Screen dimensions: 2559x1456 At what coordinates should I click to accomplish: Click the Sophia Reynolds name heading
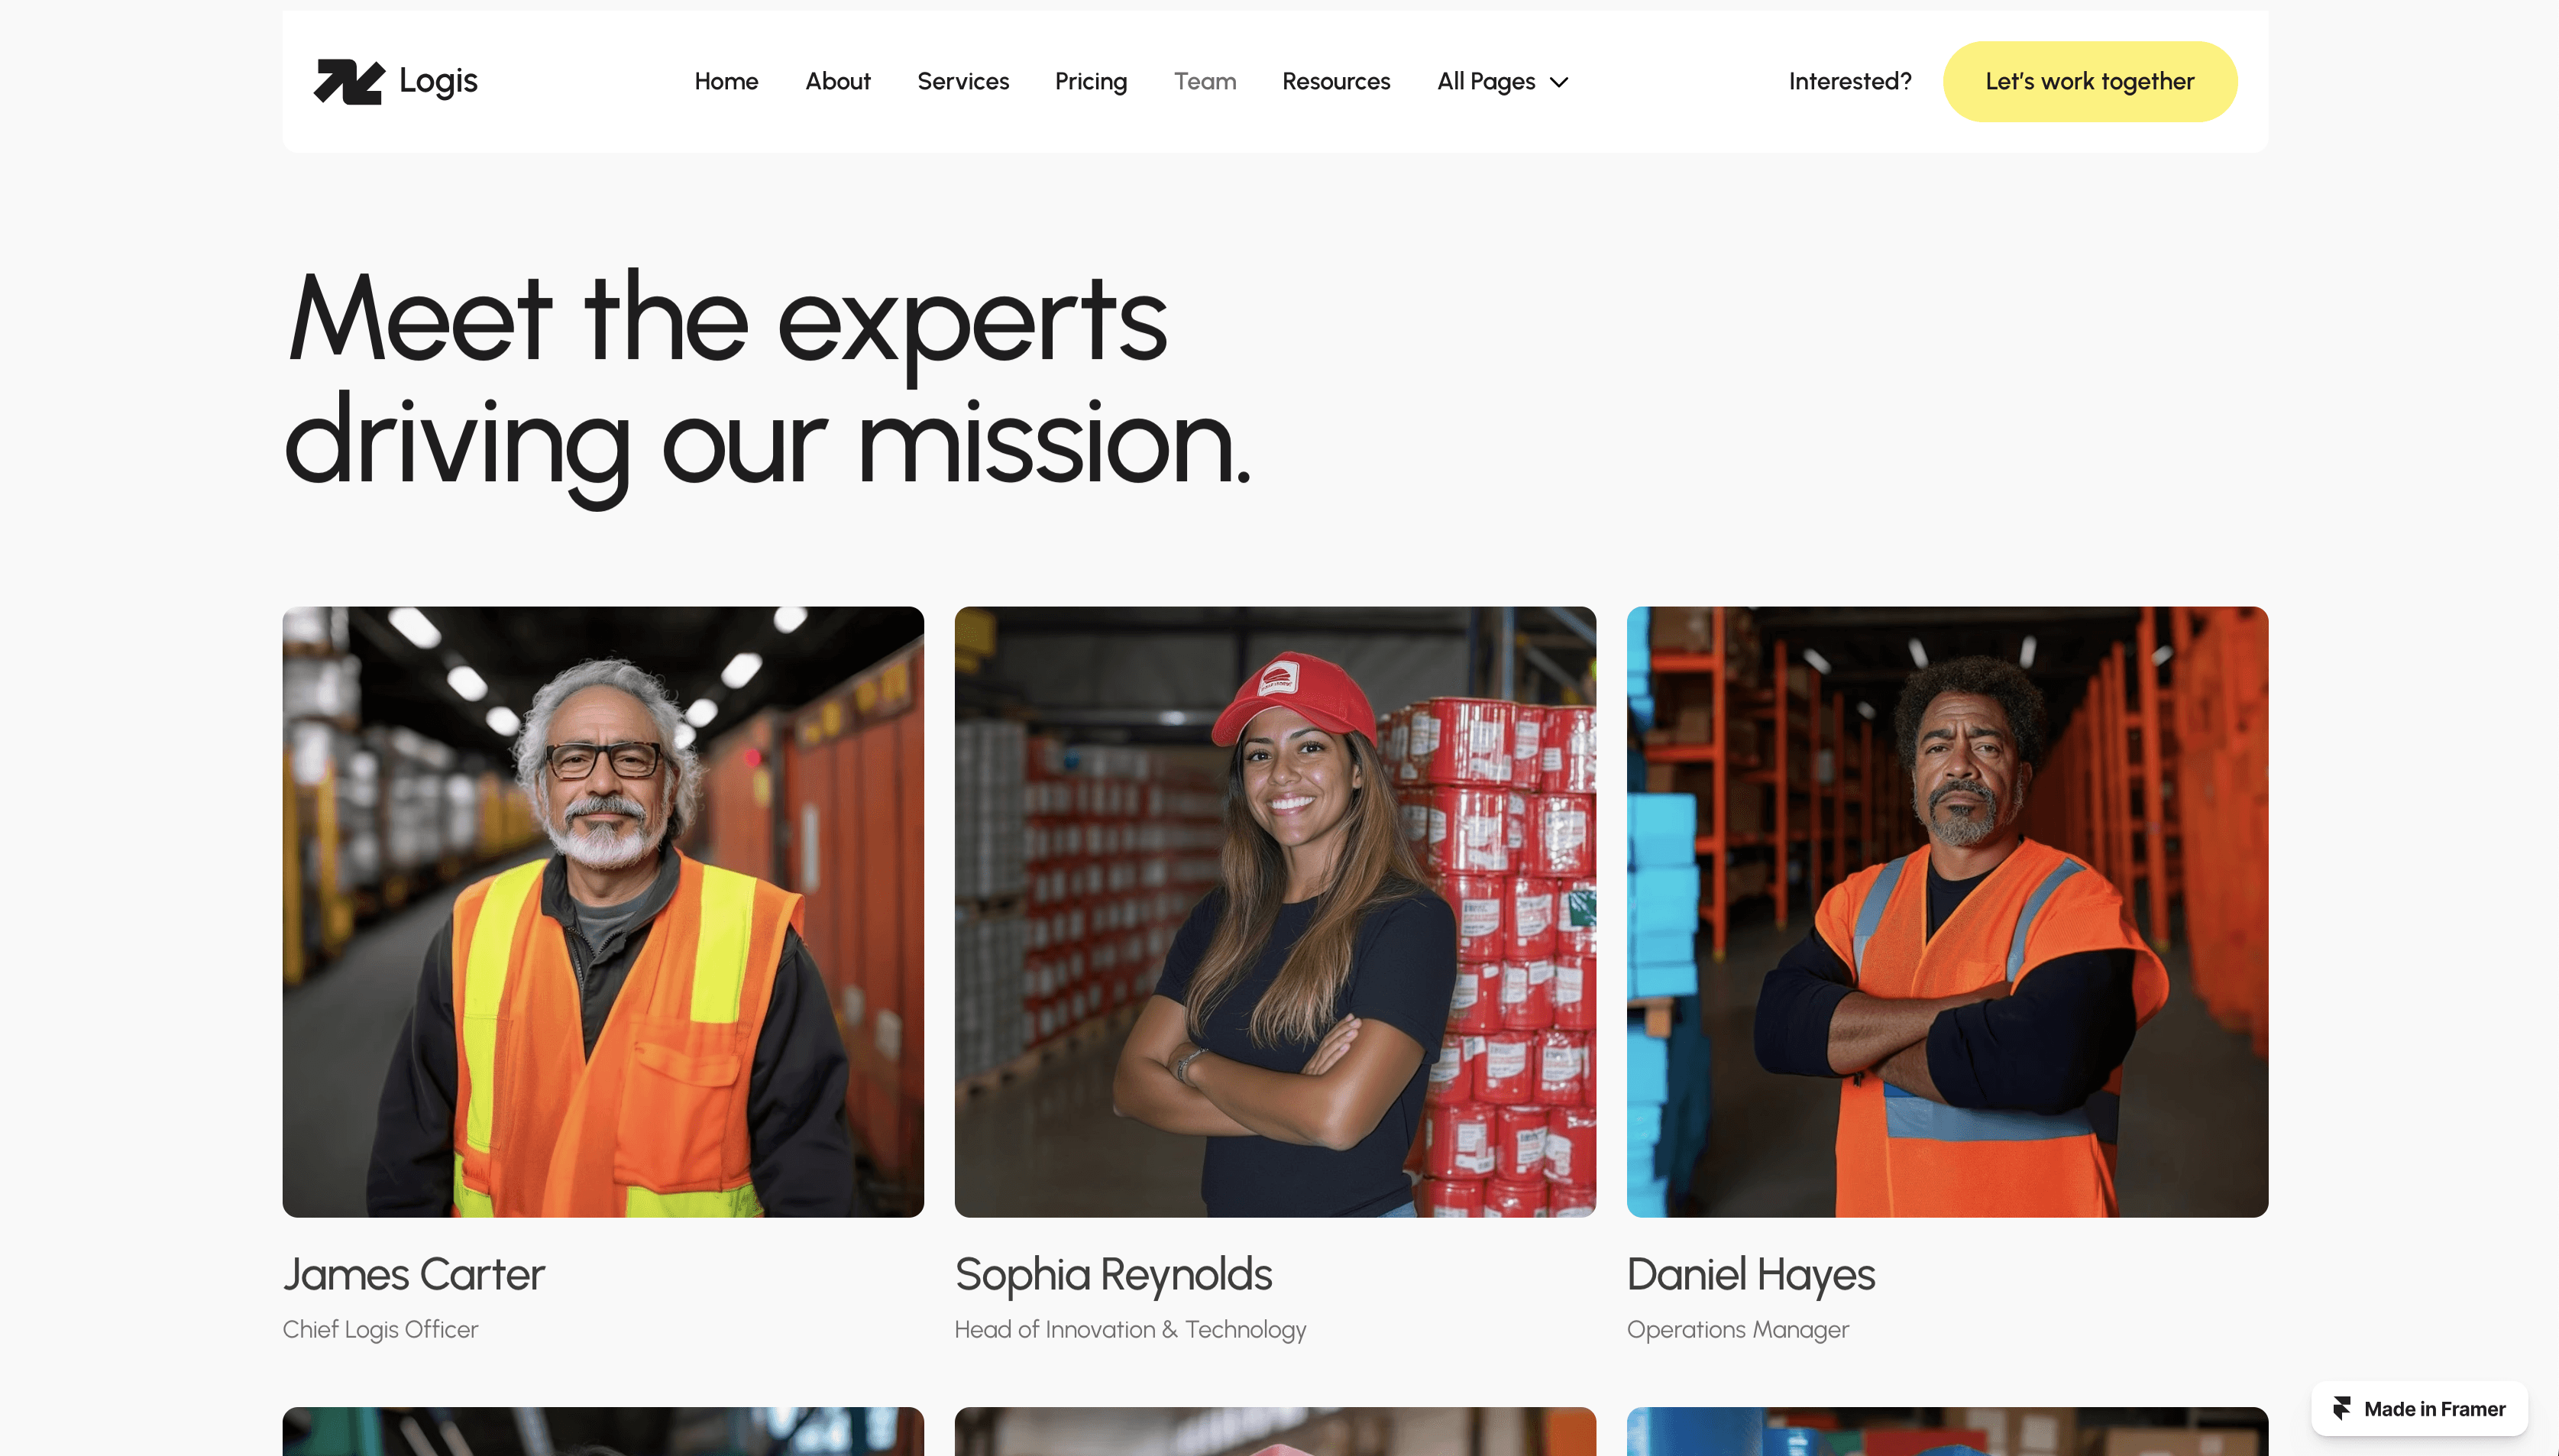click(x=1113, y=1274)
